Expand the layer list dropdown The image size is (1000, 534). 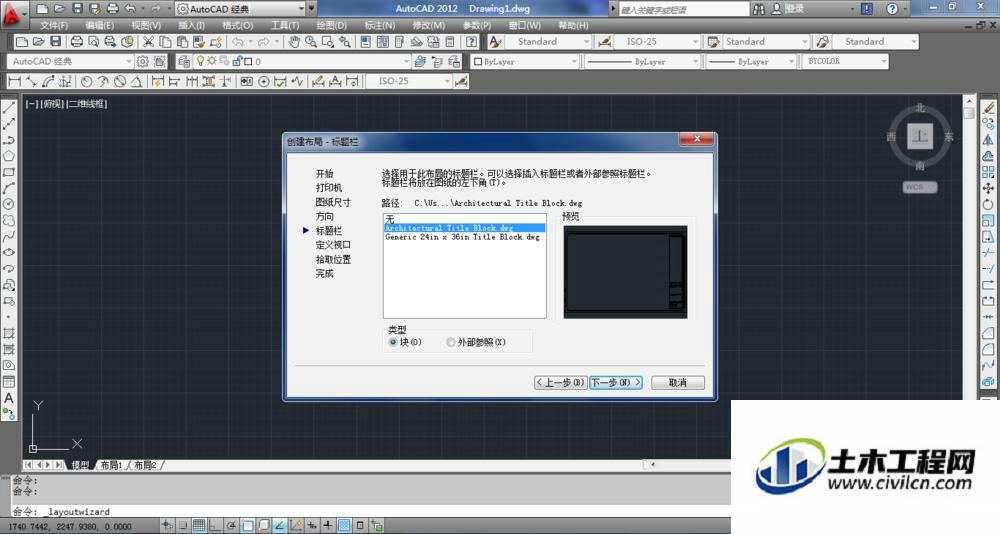406,61
